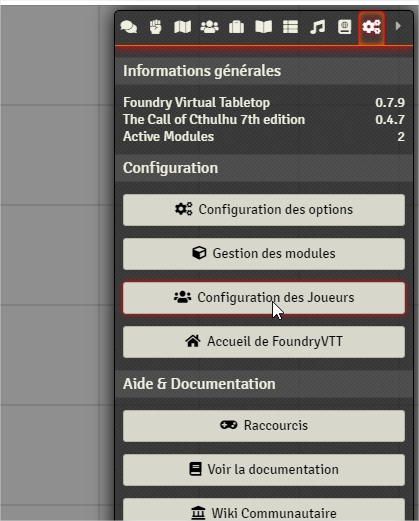The image size is (419, 521).
Task: Click Configuration des options button
Action: point(264,210)
